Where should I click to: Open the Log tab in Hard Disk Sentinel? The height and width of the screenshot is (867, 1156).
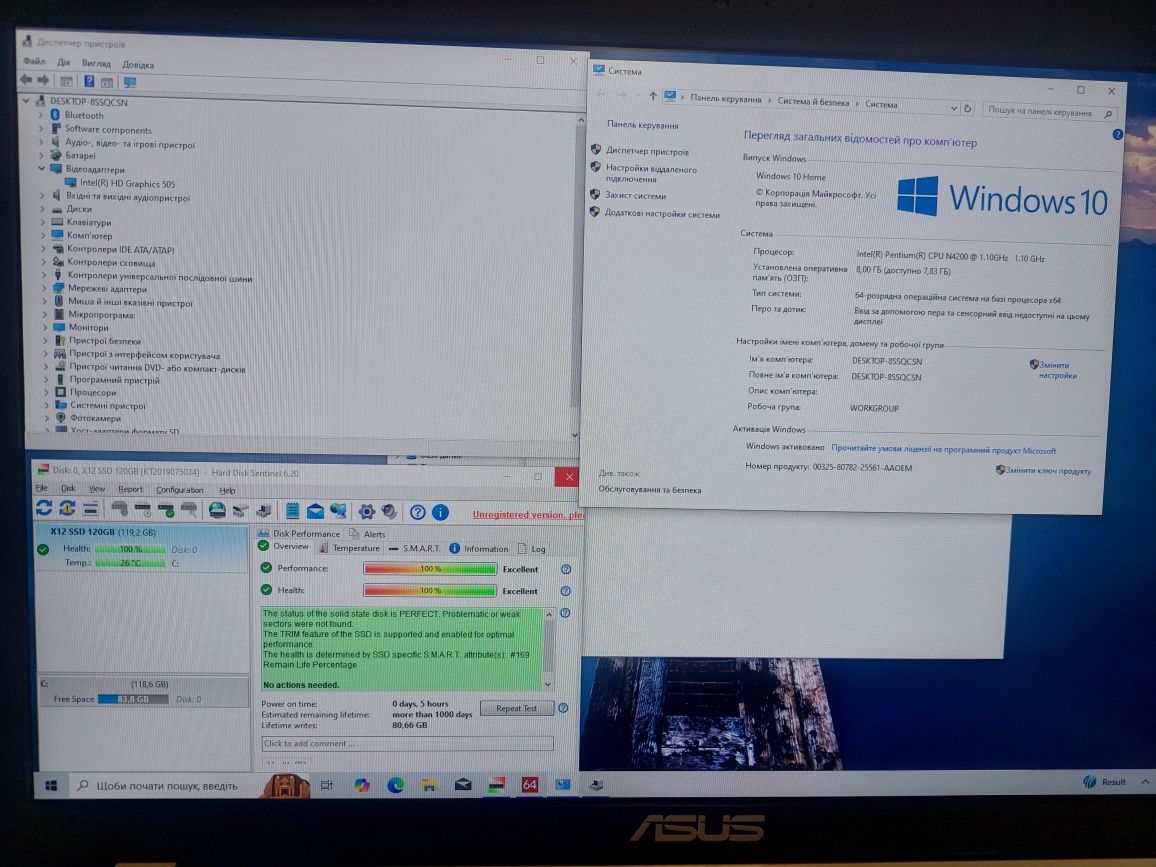point(532,549)
